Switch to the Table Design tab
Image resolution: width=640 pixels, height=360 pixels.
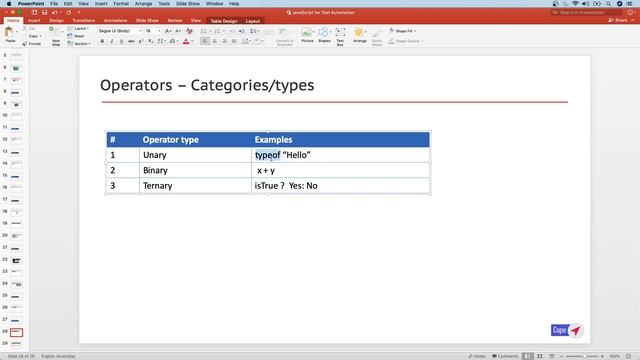pyautogui.click(x=224, y=21)
